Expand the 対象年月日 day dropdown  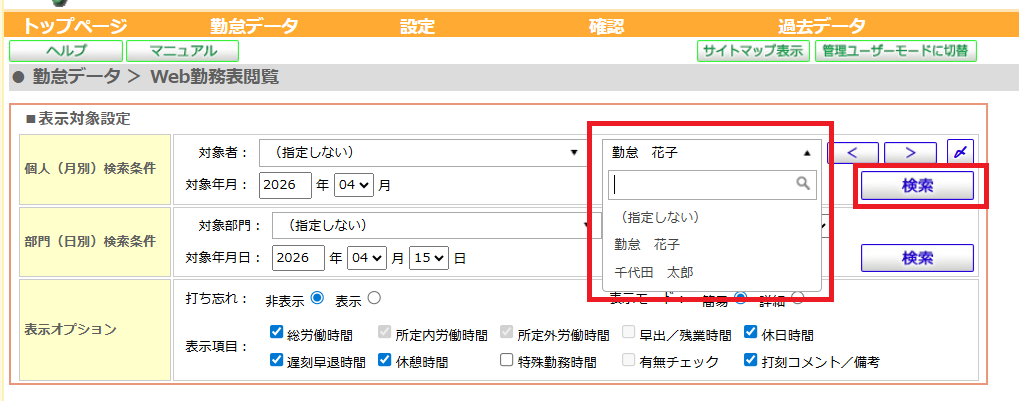[430, 257]
